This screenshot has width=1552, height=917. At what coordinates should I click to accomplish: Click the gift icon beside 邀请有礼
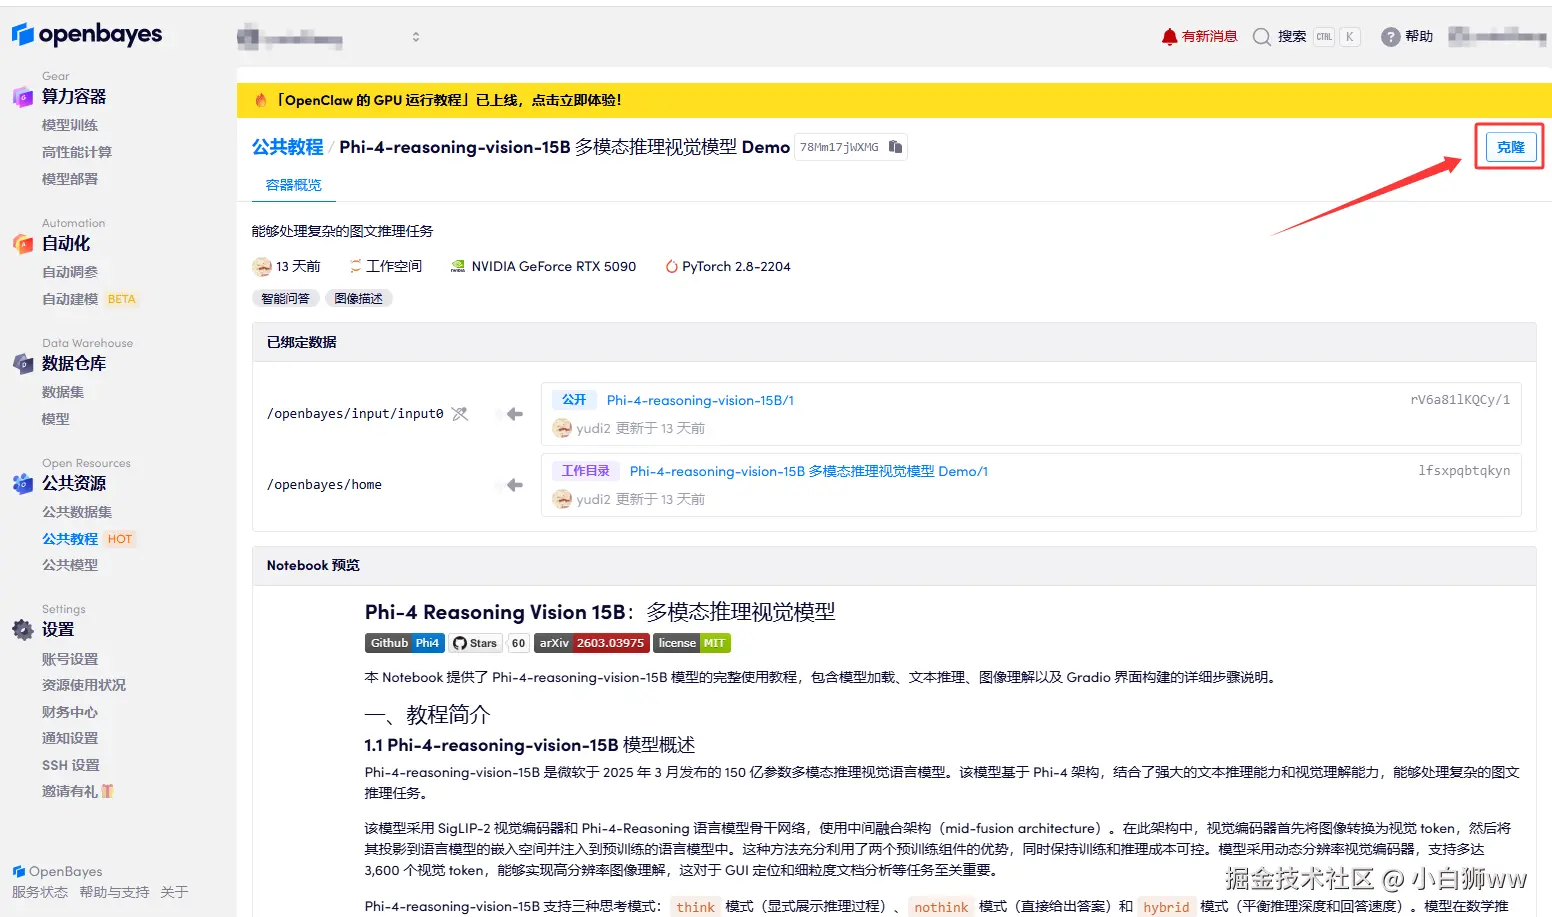tap(107, 791)
